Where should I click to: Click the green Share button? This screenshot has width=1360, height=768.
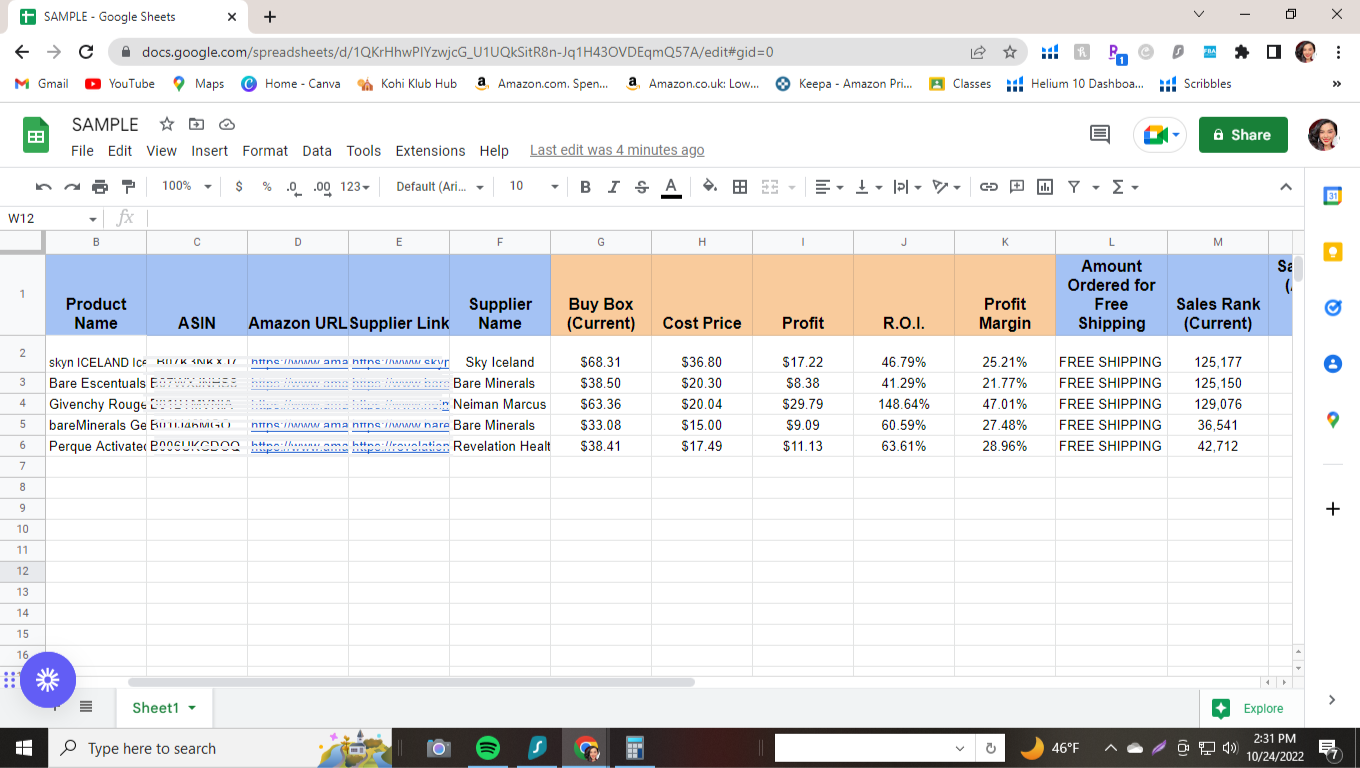pos(1243,135)
